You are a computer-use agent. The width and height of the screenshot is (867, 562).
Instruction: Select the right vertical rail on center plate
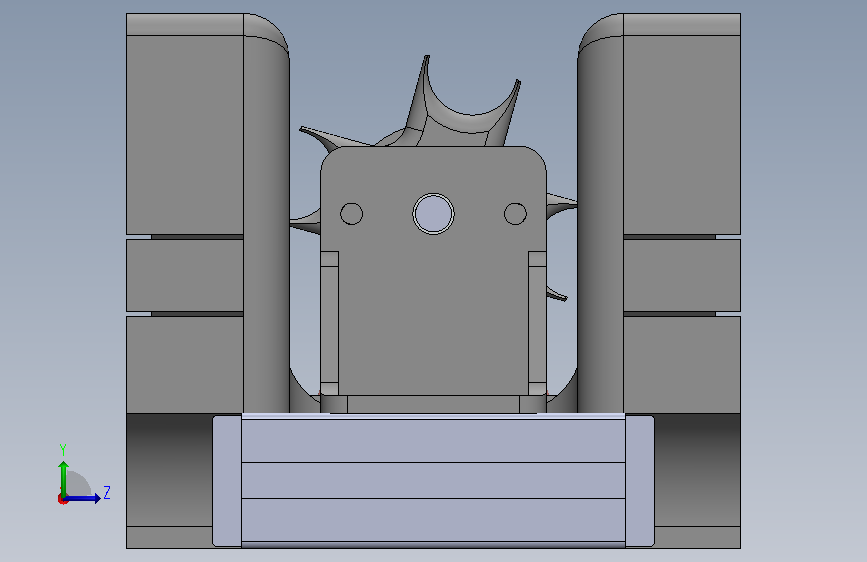(x=537, y=323)
